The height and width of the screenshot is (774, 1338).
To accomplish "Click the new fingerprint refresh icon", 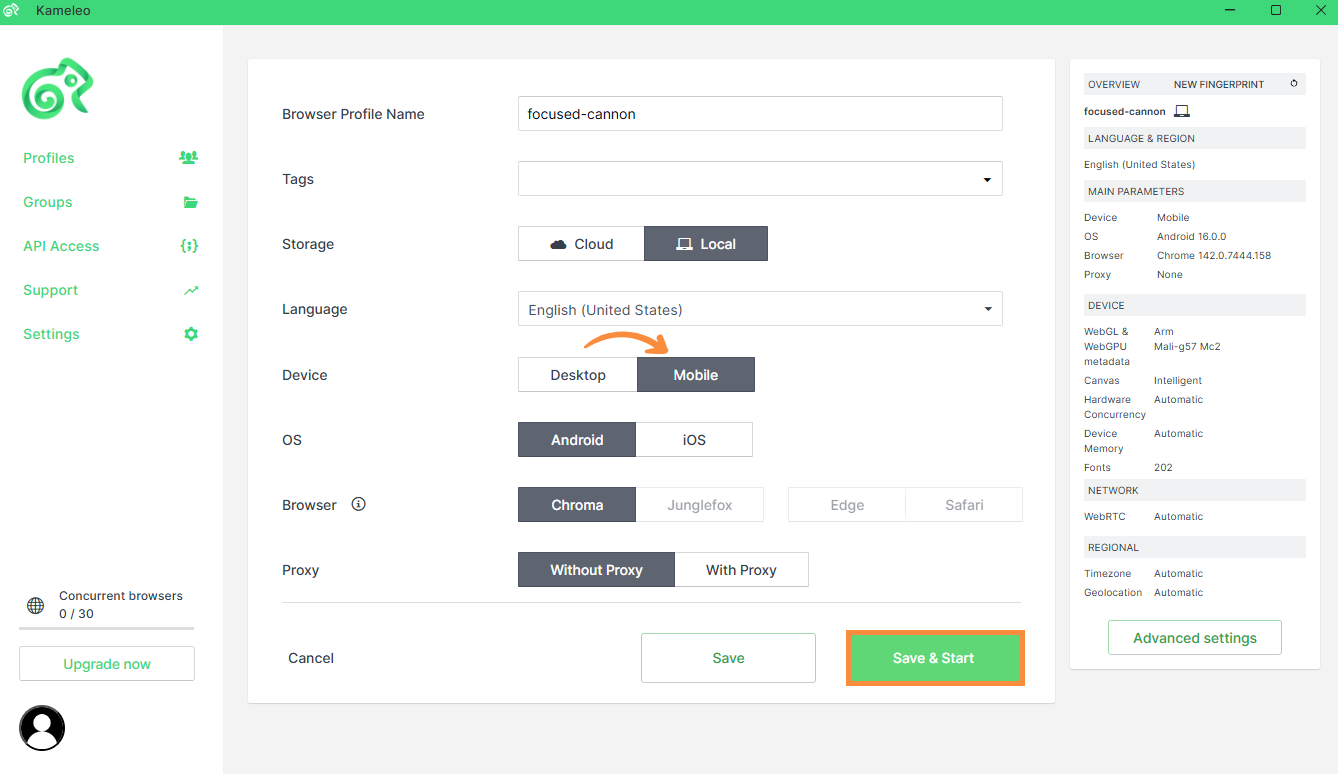I will tap(1294, 84).
